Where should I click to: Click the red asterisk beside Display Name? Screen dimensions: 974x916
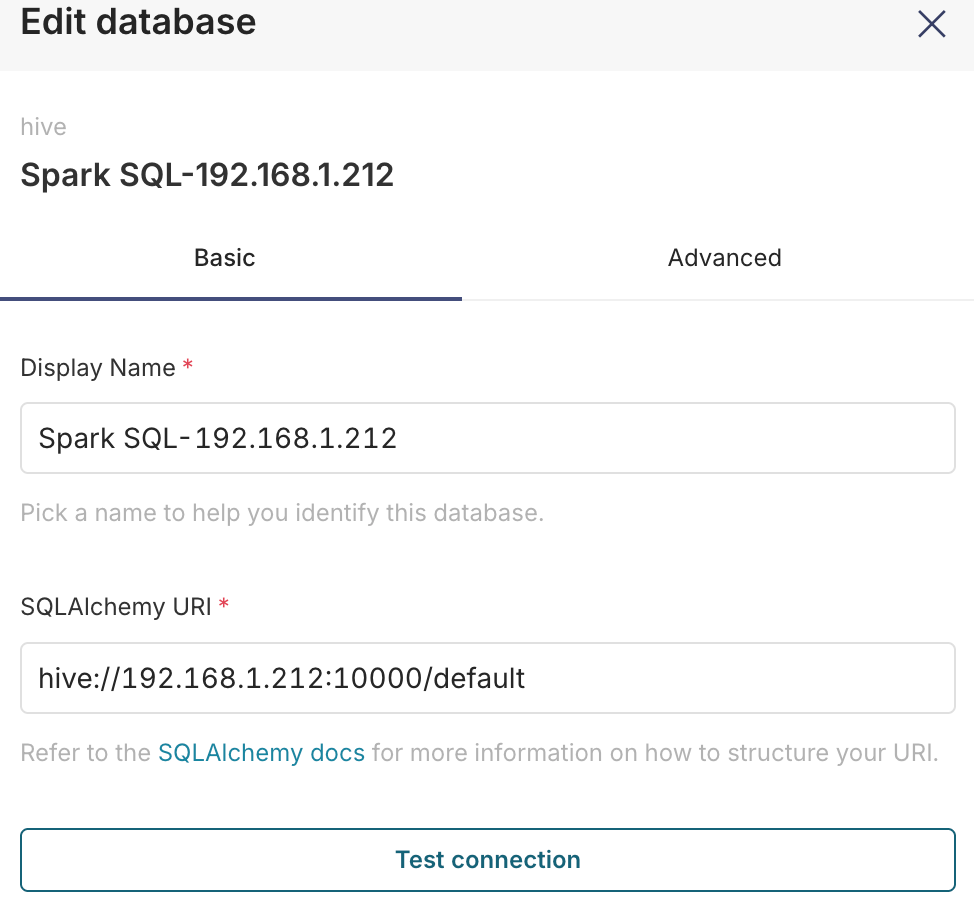pyautogui.click(x=187, y=367)
